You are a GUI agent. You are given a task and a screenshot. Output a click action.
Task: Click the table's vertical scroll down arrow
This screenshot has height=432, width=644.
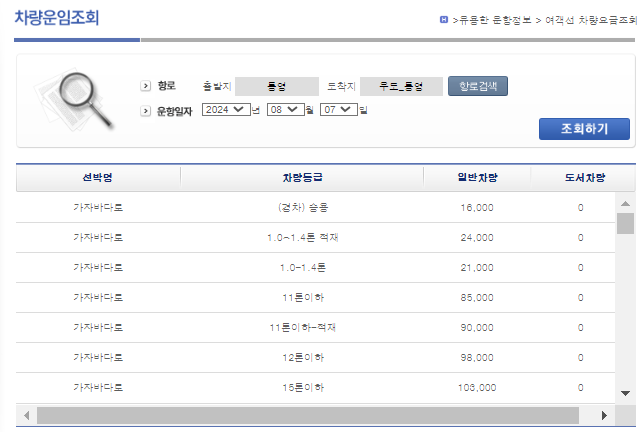click(x=625, y=393)
